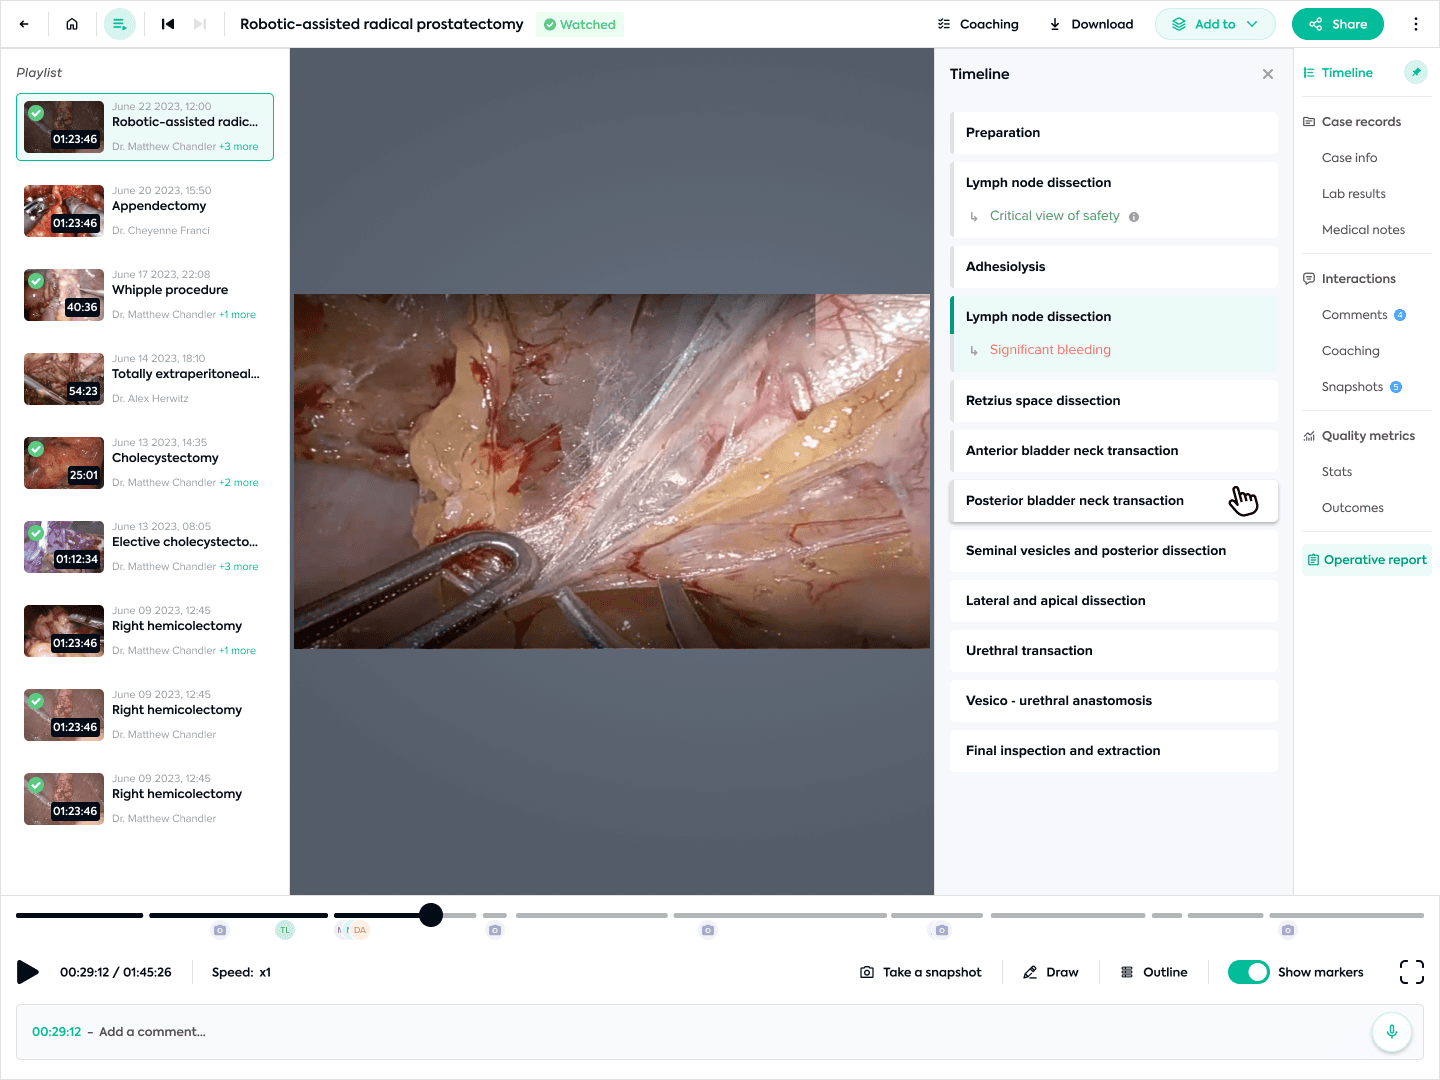Toggle Show markers switch
Screen dimensions: 1440x1080
[1249, 972]
